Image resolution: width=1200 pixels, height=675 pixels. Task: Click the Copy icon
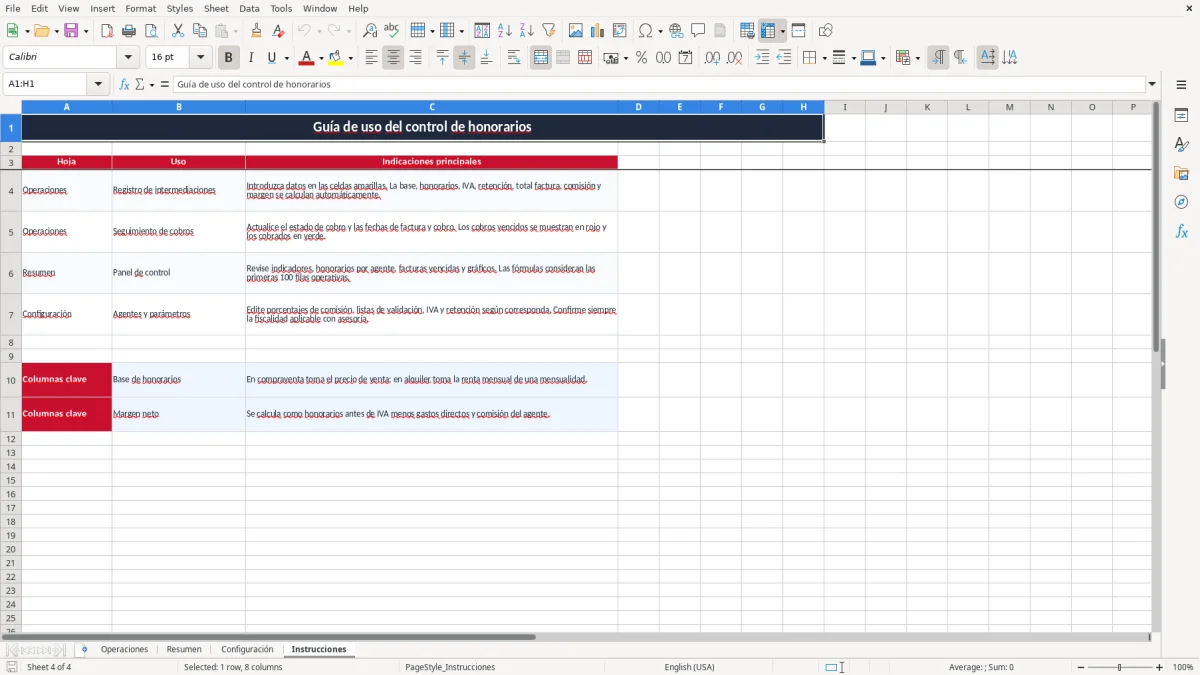pos(200,31)
